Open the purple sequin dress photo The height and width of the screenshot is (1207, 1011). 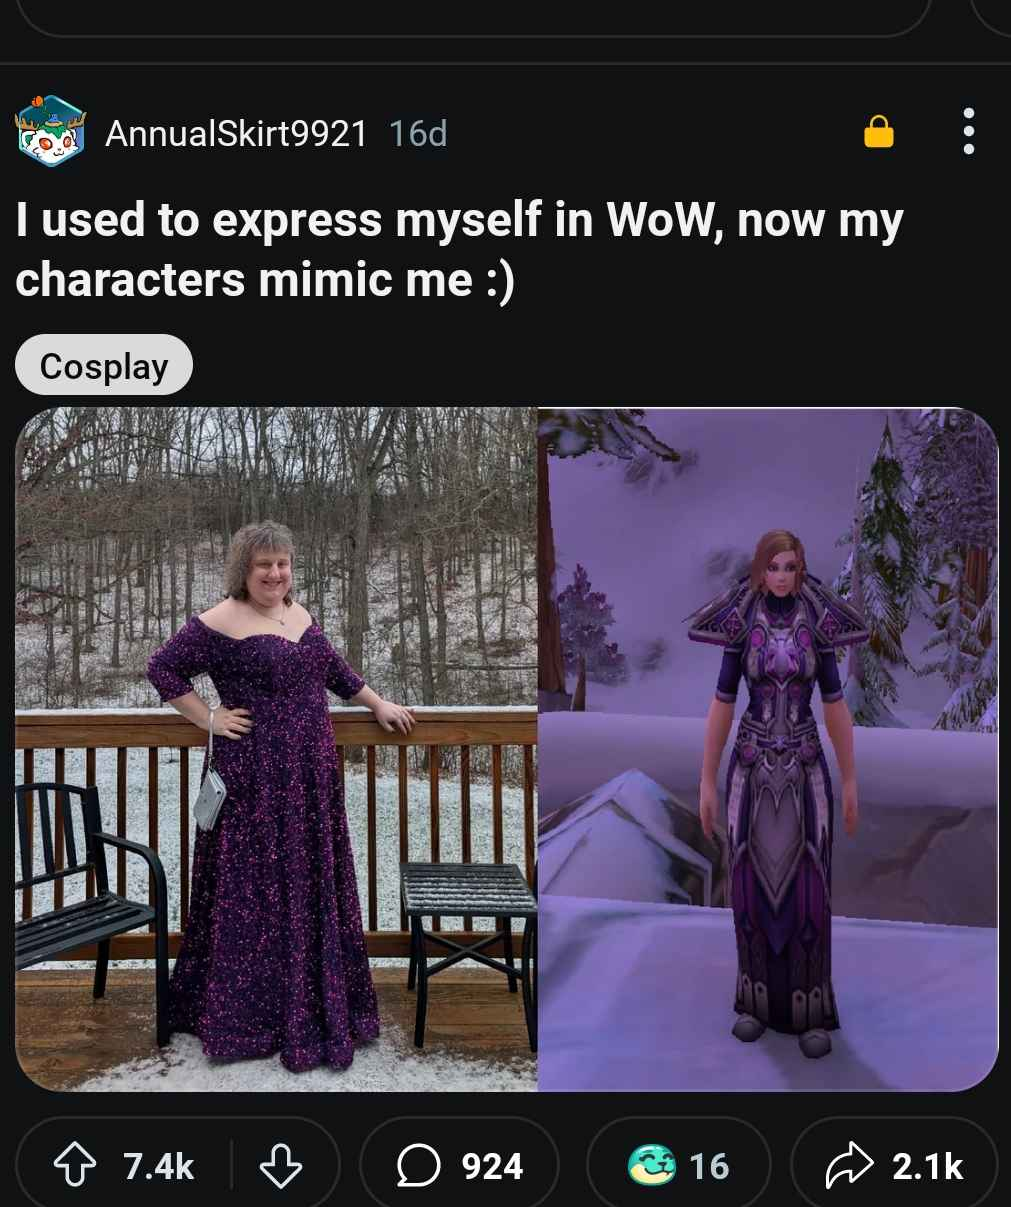pos(277,749)
